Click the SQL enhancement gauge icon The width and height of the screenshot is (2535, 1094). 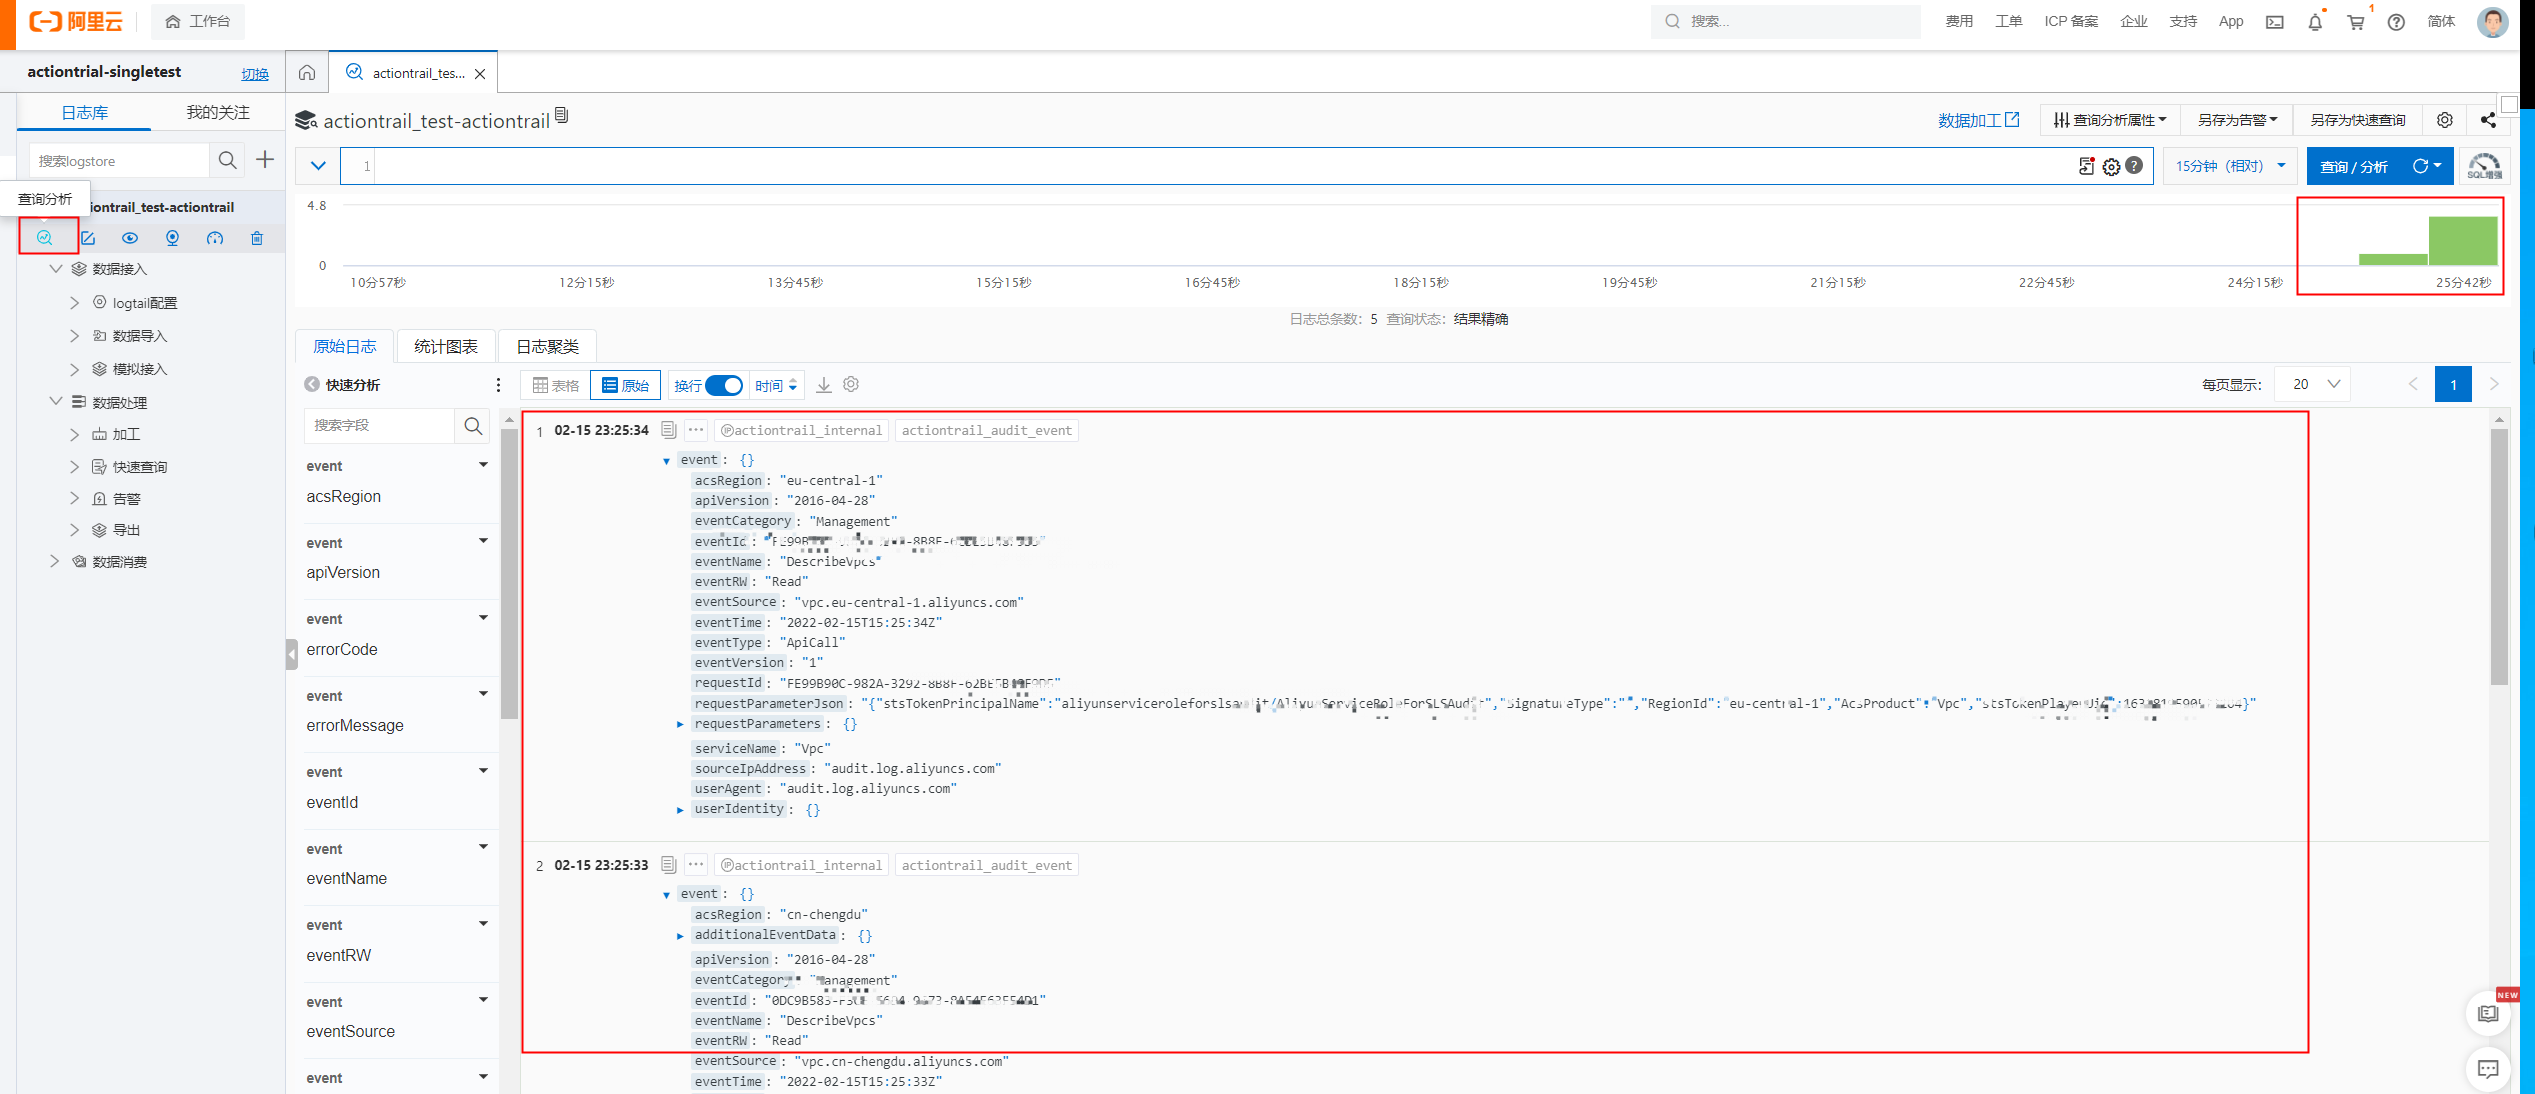2485,166
